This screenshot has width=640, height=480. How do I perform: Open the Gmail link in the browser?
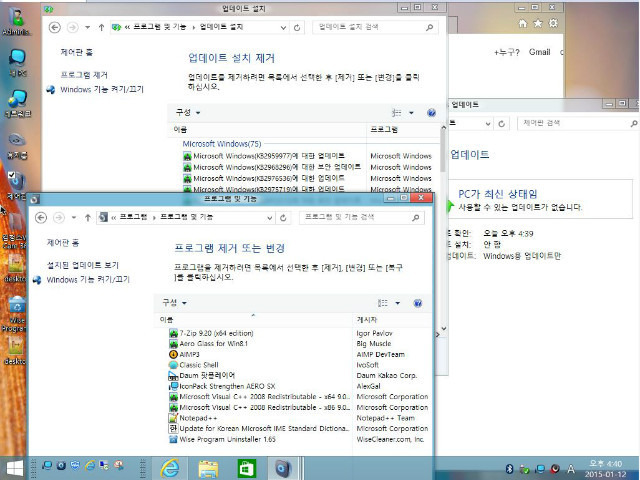[540, 52]
